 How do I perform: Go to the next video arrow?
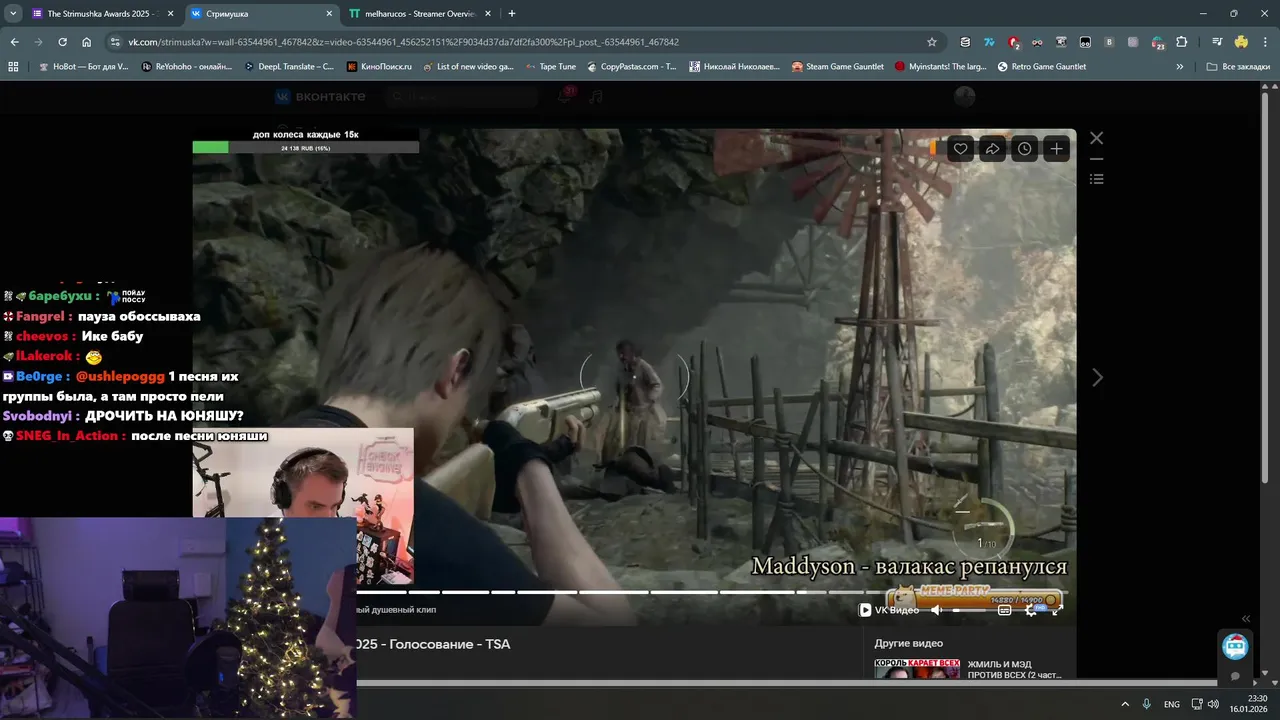1097,377
